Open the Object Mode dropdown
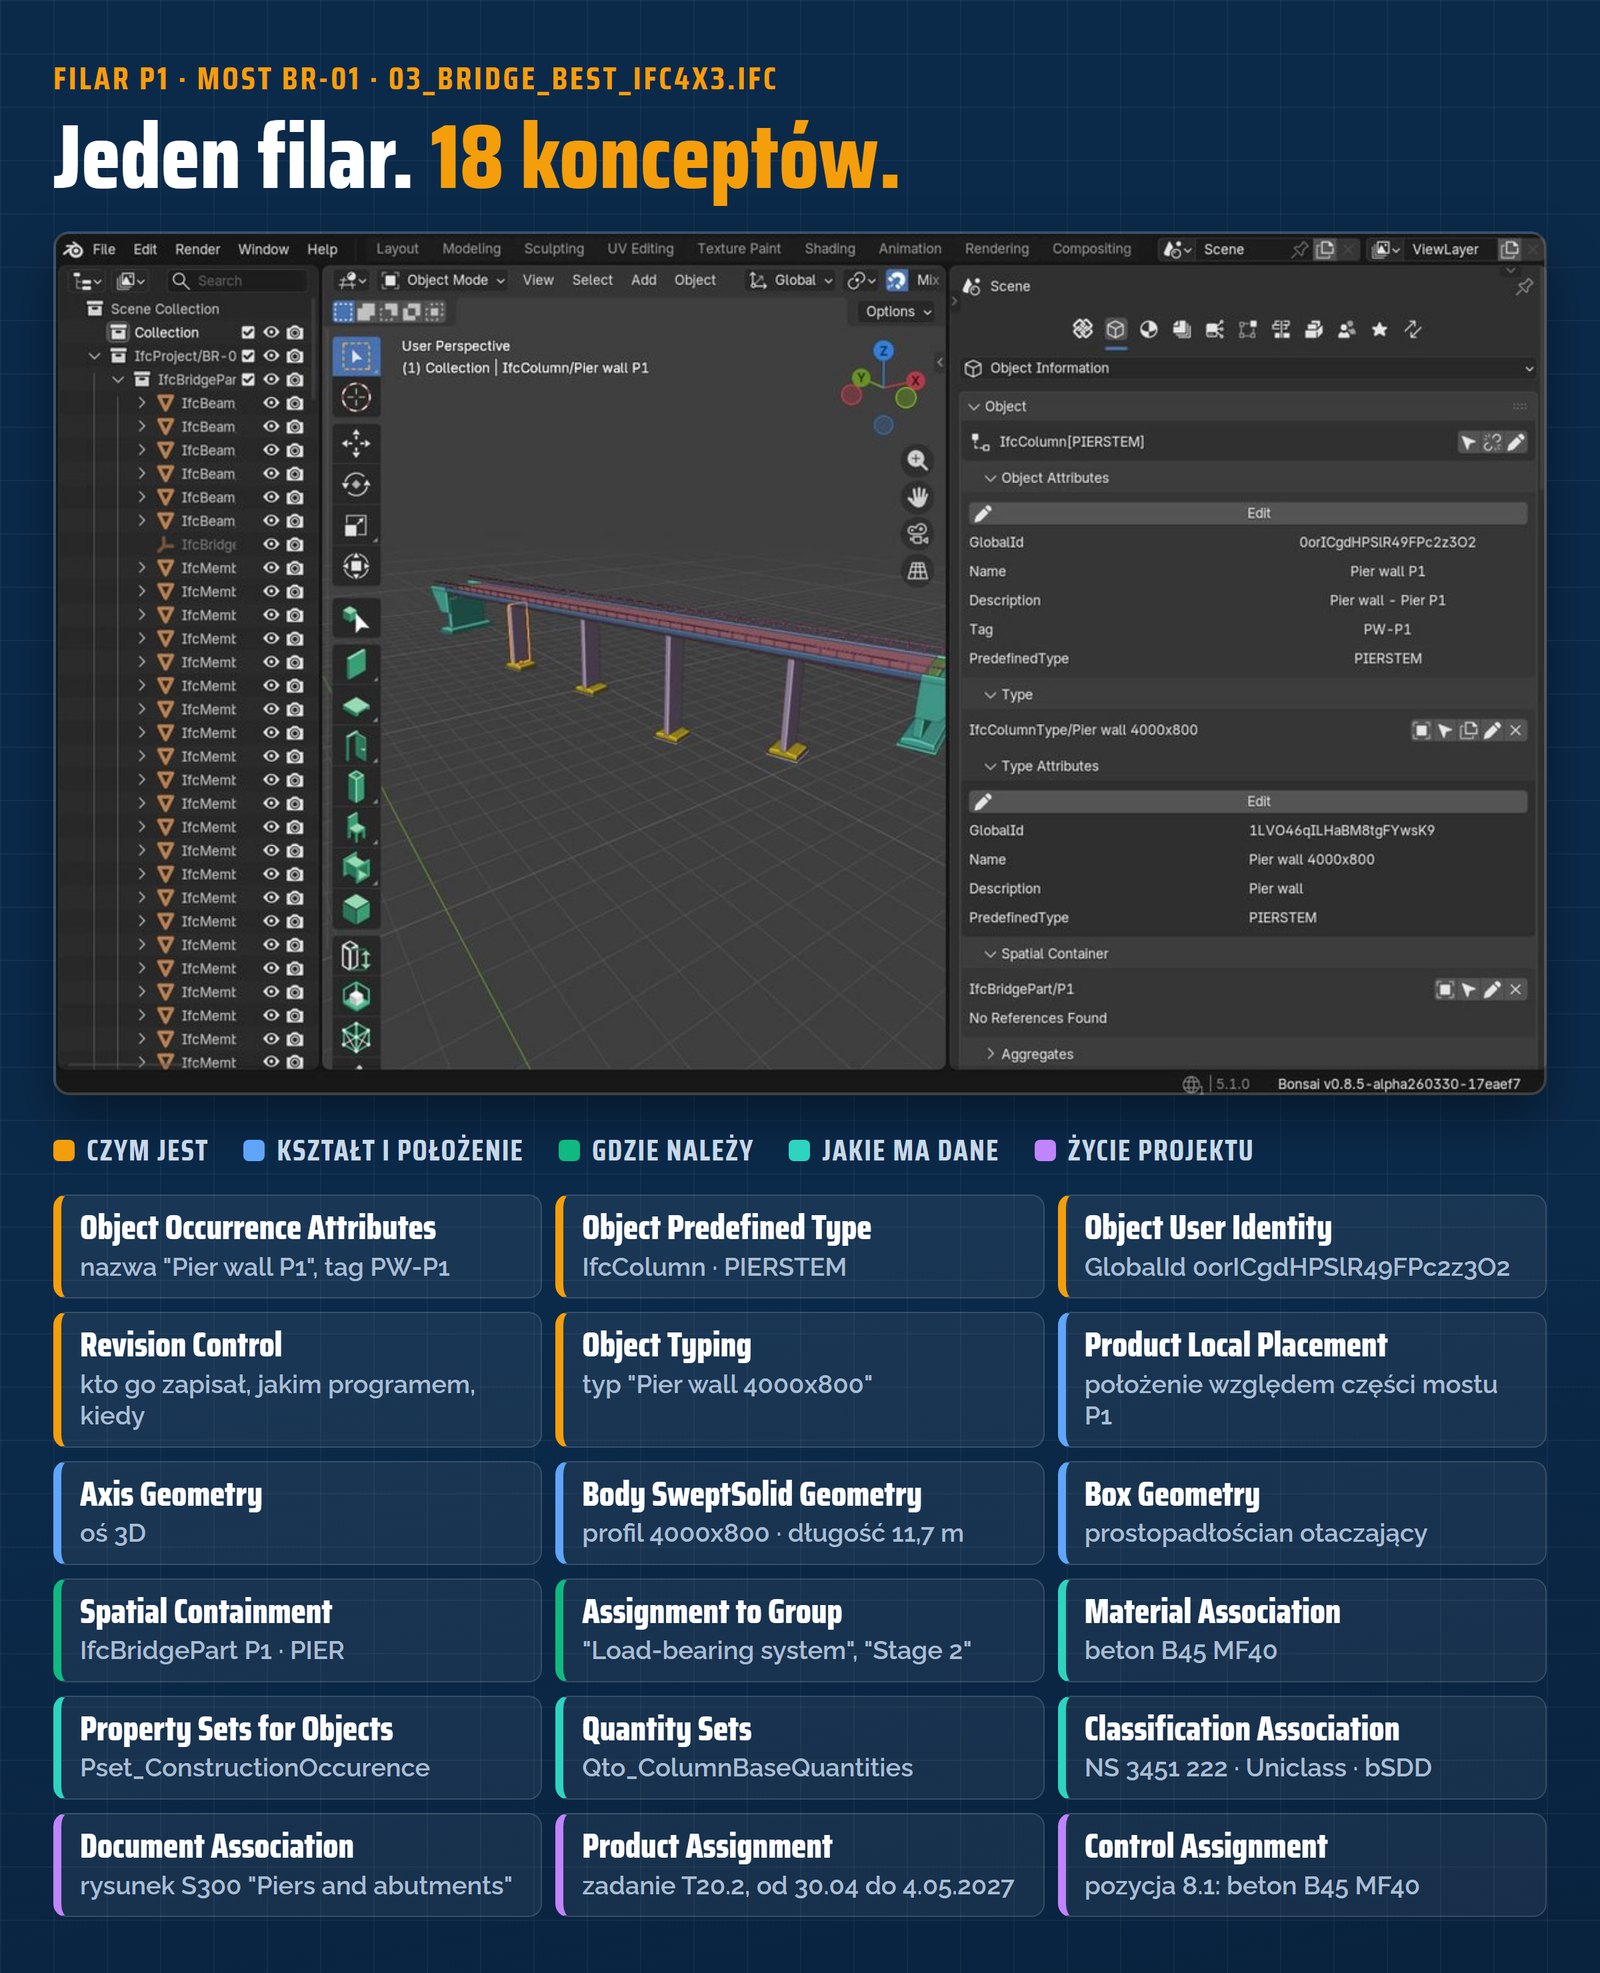This screenshot has height=1973, width=1600. point(445,280)
